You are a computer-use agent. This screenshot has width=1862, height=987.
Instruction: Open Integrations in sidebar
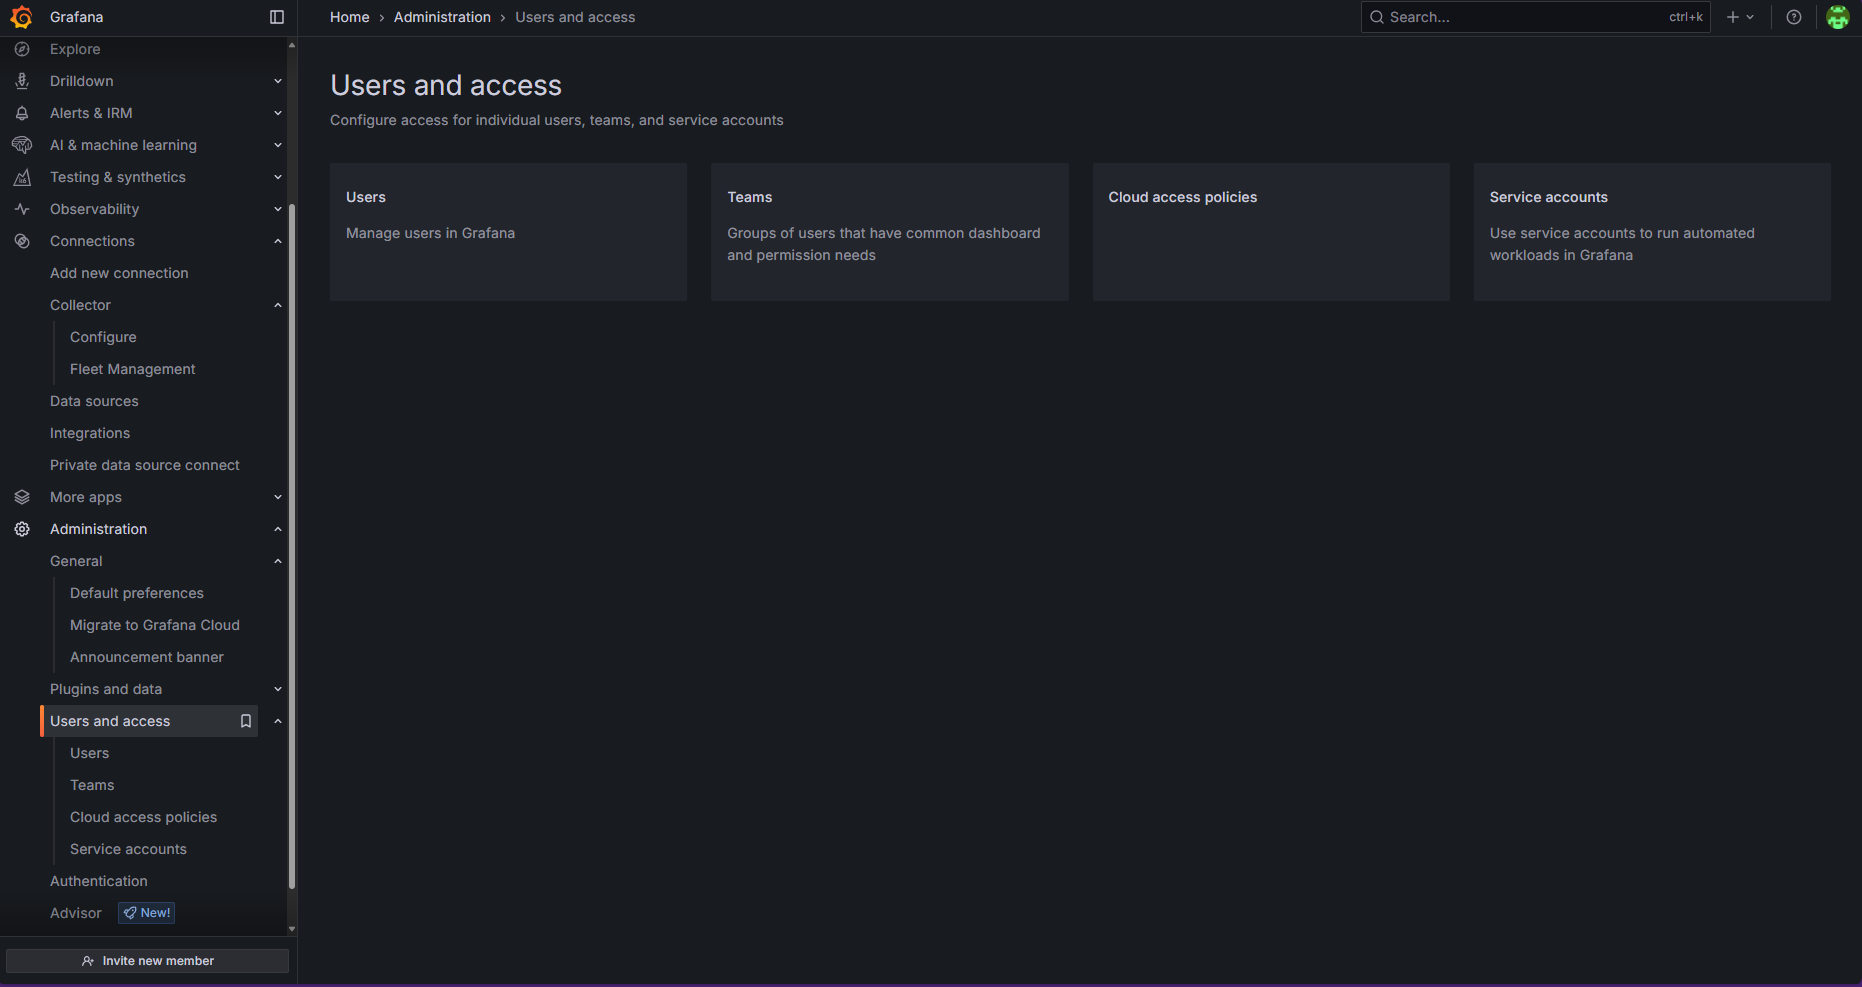pos(90,433)
